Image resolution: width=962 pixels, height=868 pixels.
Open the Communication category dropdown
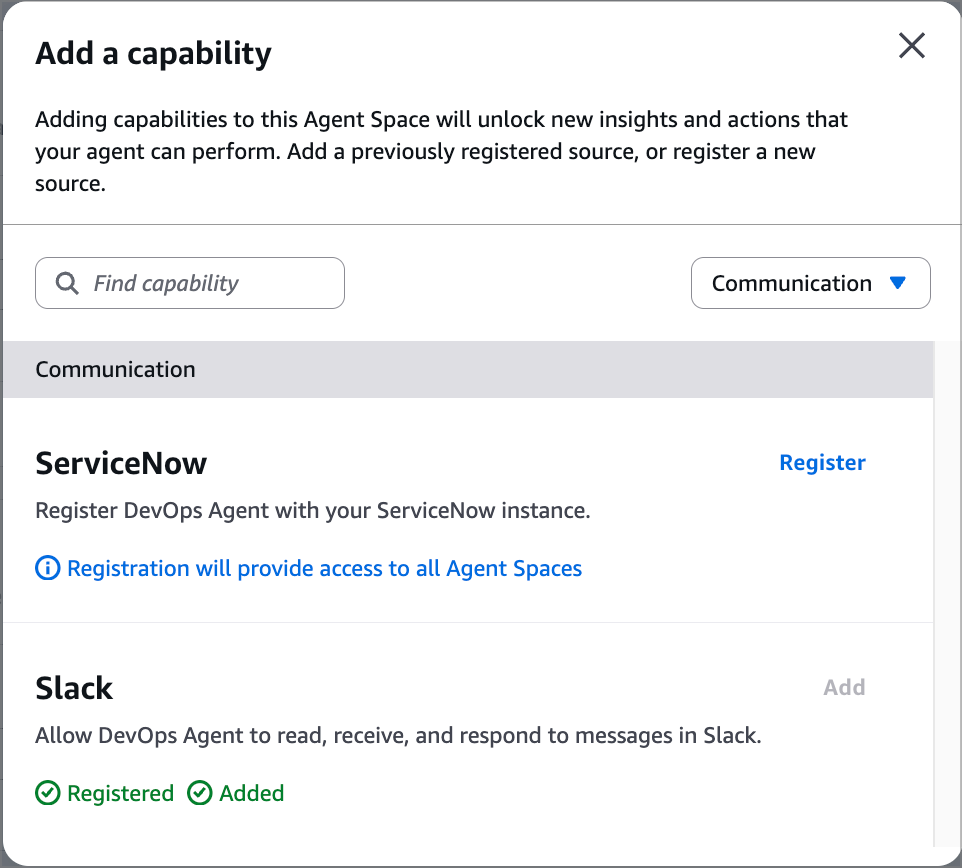(x=810, y=284)
